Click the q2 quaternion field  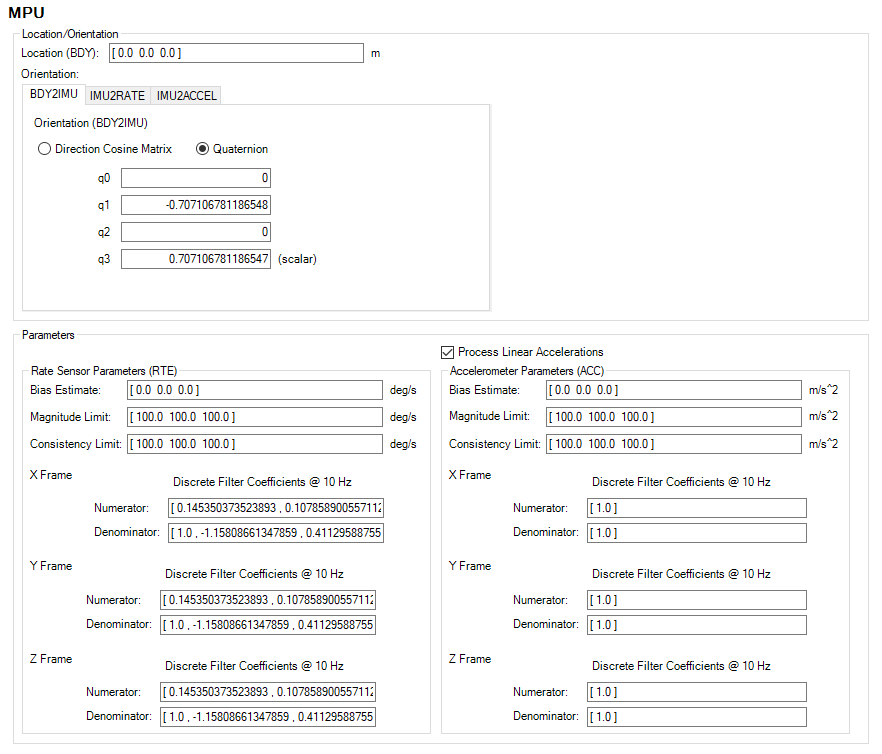pyautogui.click(x=196, y=232)
